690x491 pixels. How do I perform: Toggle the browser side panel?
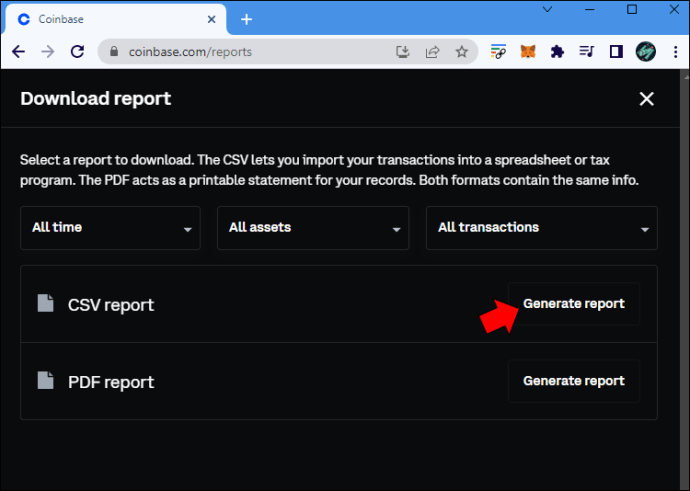(616, 52)
